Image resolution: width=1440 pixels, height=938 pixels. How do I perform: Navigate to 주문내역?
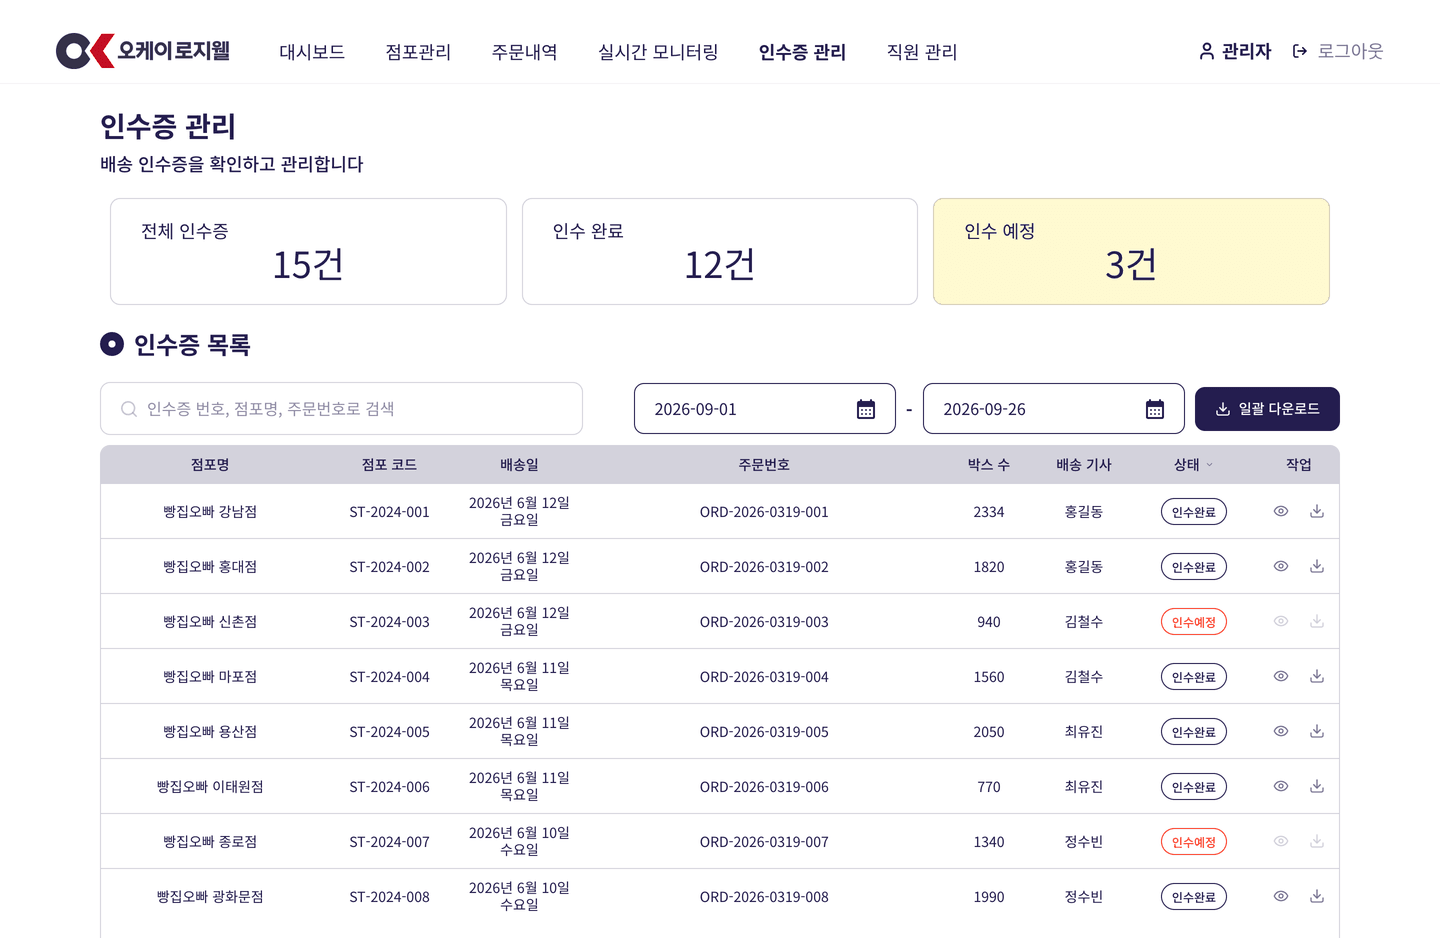pos(525,52)
